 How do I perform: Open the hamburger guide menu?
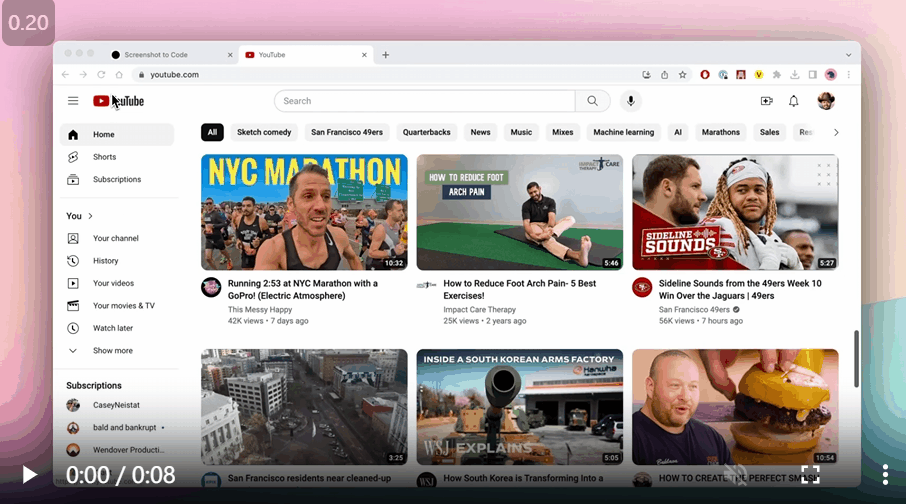pos(73,101)
